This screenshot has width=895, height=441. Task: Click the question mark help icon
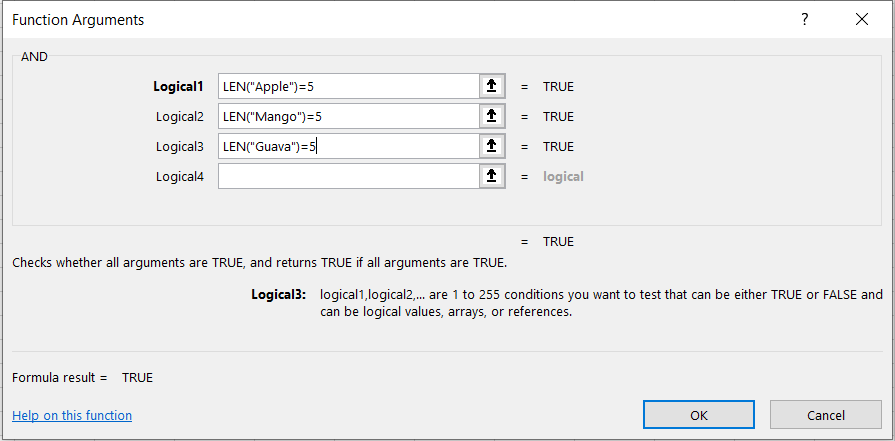(x=806, y=20)
